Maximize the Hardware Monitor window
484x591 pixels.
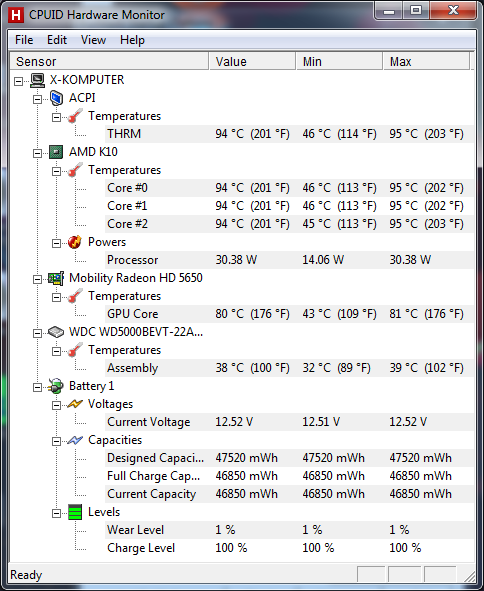tap(416, 11)
